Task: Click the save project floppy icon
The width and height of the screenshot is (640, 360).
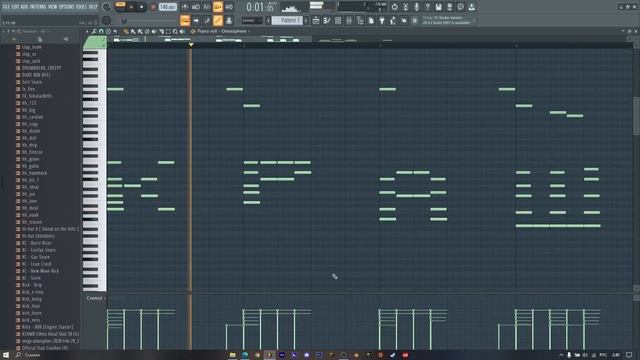Action: coord(438,7)
